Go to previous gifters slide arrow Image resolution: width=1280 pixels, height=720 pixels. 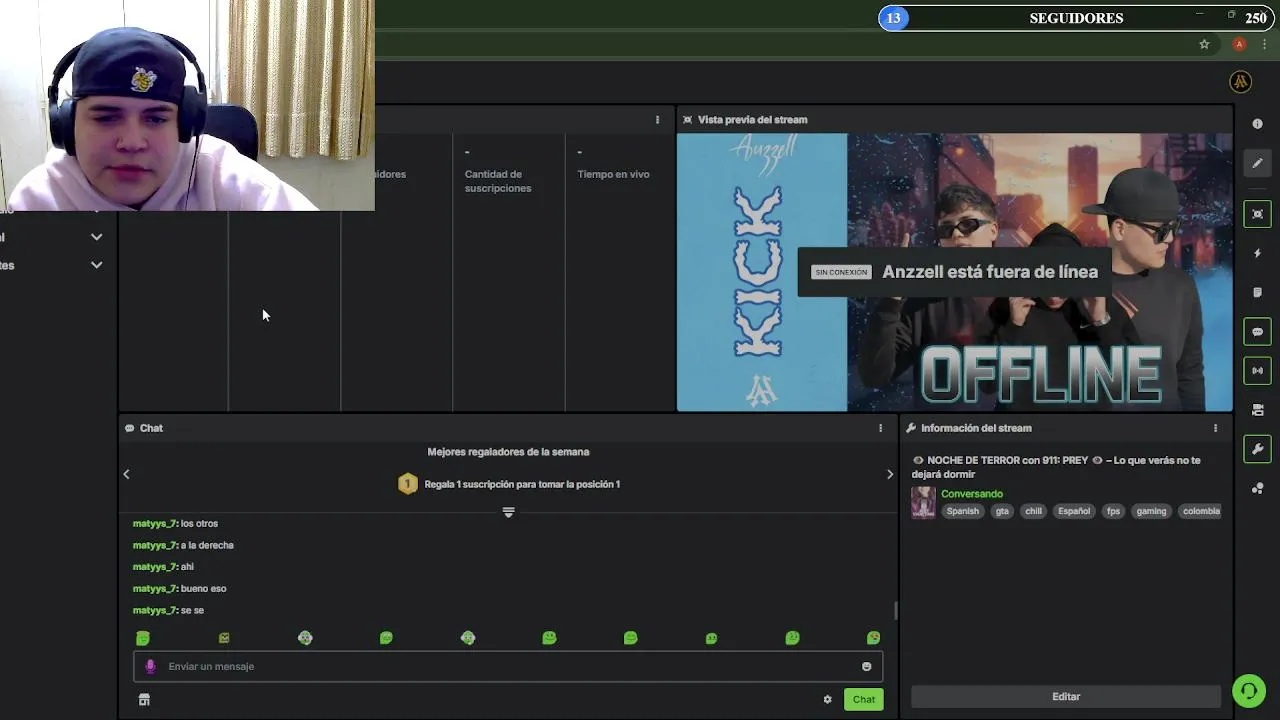click(126, 474)
